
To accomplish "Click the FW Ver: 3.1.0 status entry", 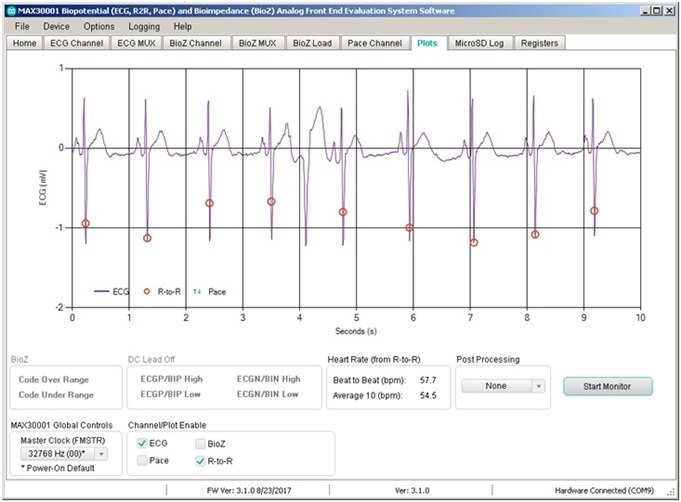I will pyautogui.click(x=249, y=491).
